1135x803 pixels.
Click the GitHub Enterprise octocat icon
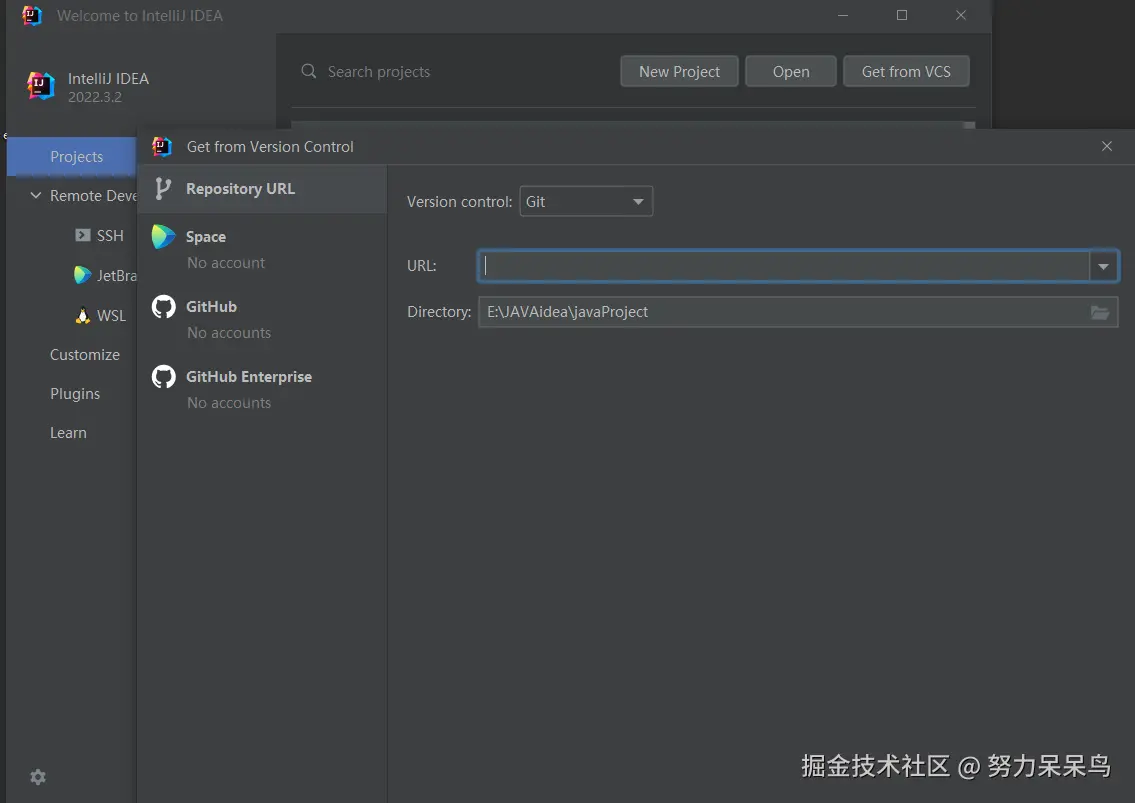164,377
